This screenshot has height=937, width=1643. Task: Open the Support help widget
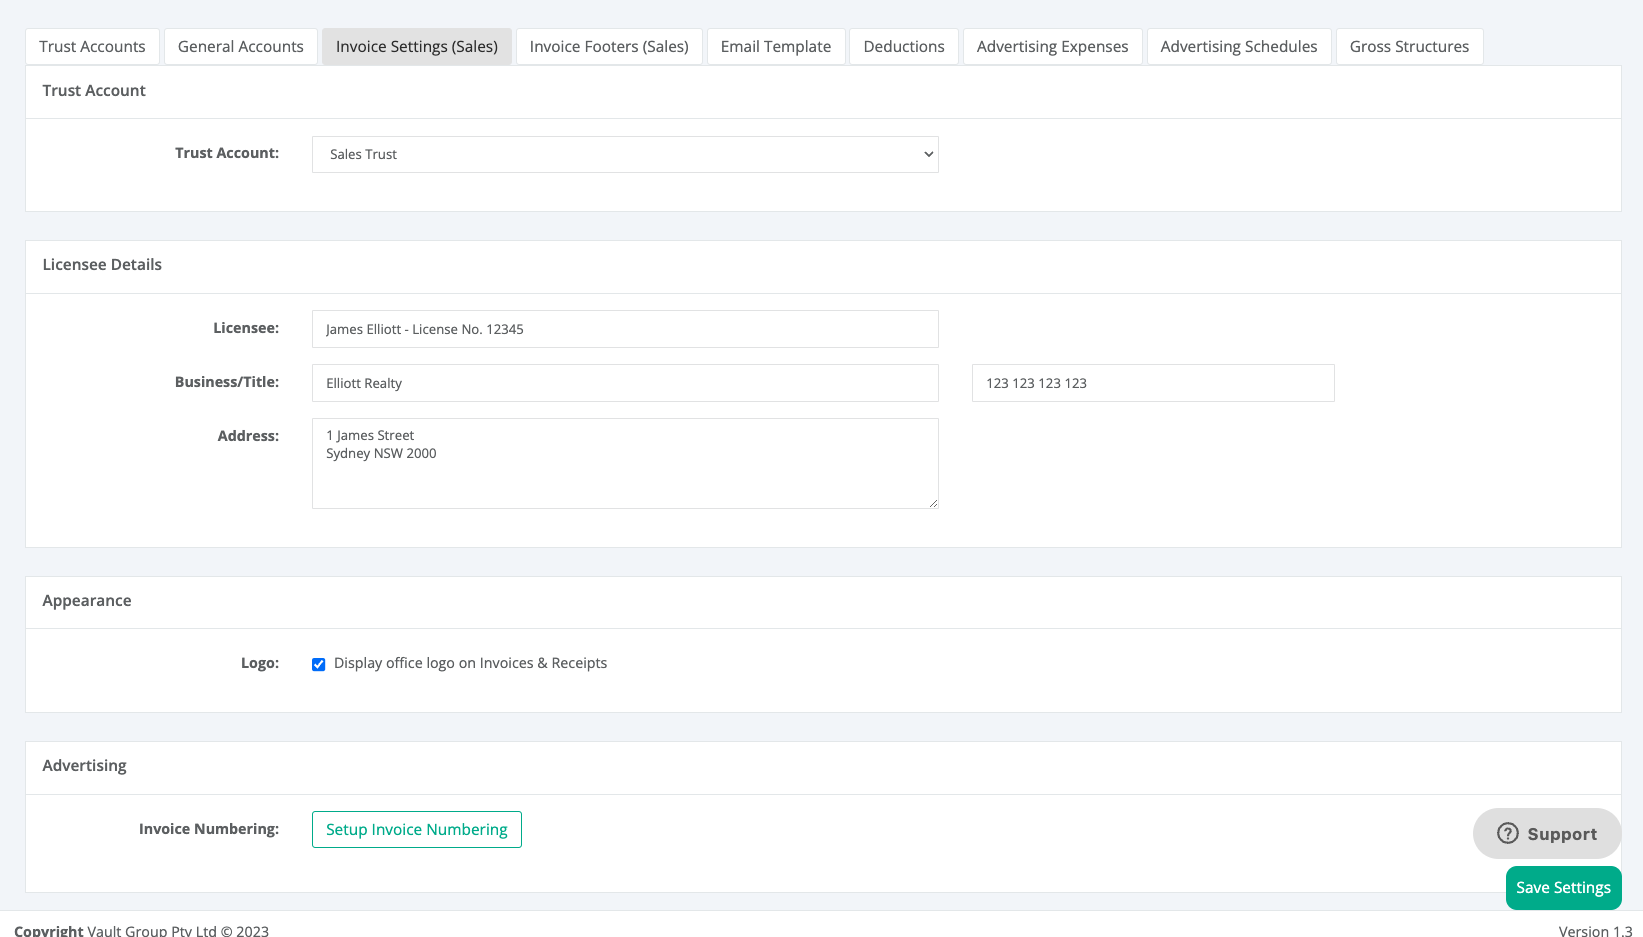[1547, 834]
